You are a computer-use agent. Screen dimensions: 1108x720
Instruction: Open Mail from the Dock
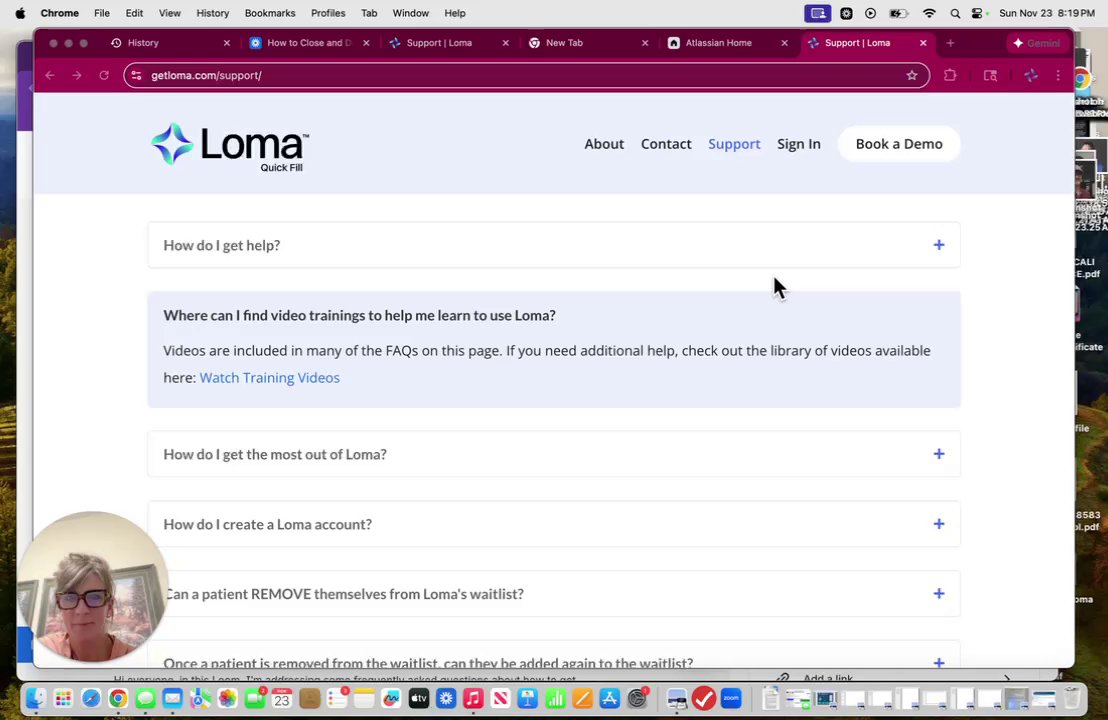point(172,699)
